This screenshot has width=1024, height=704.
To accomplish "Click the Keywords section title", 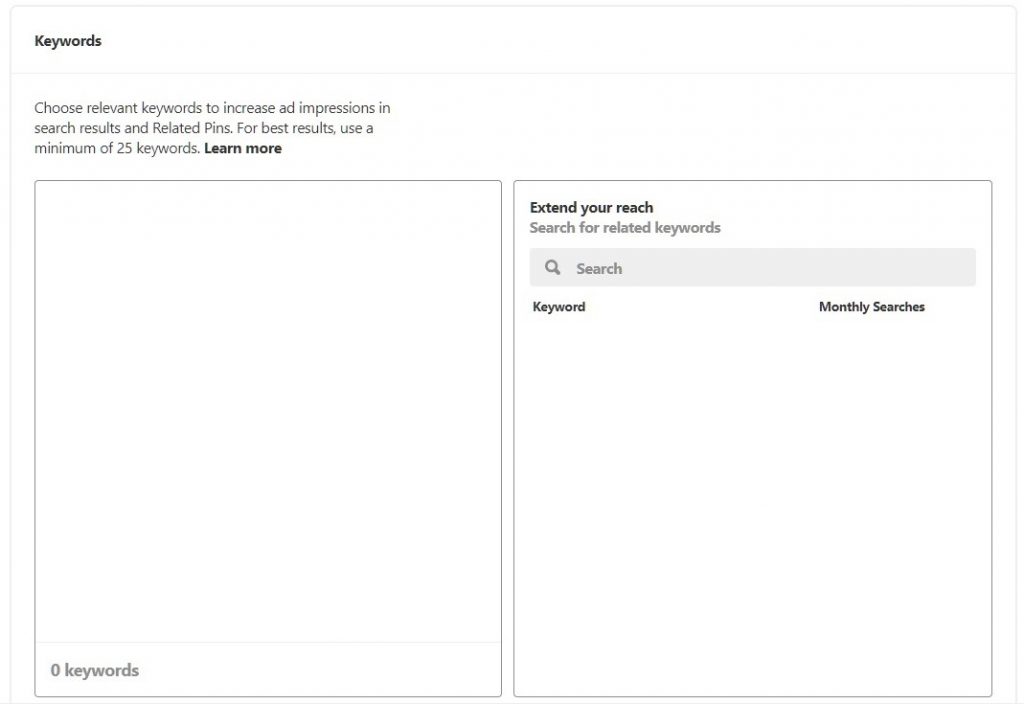I will click(68, 41).
